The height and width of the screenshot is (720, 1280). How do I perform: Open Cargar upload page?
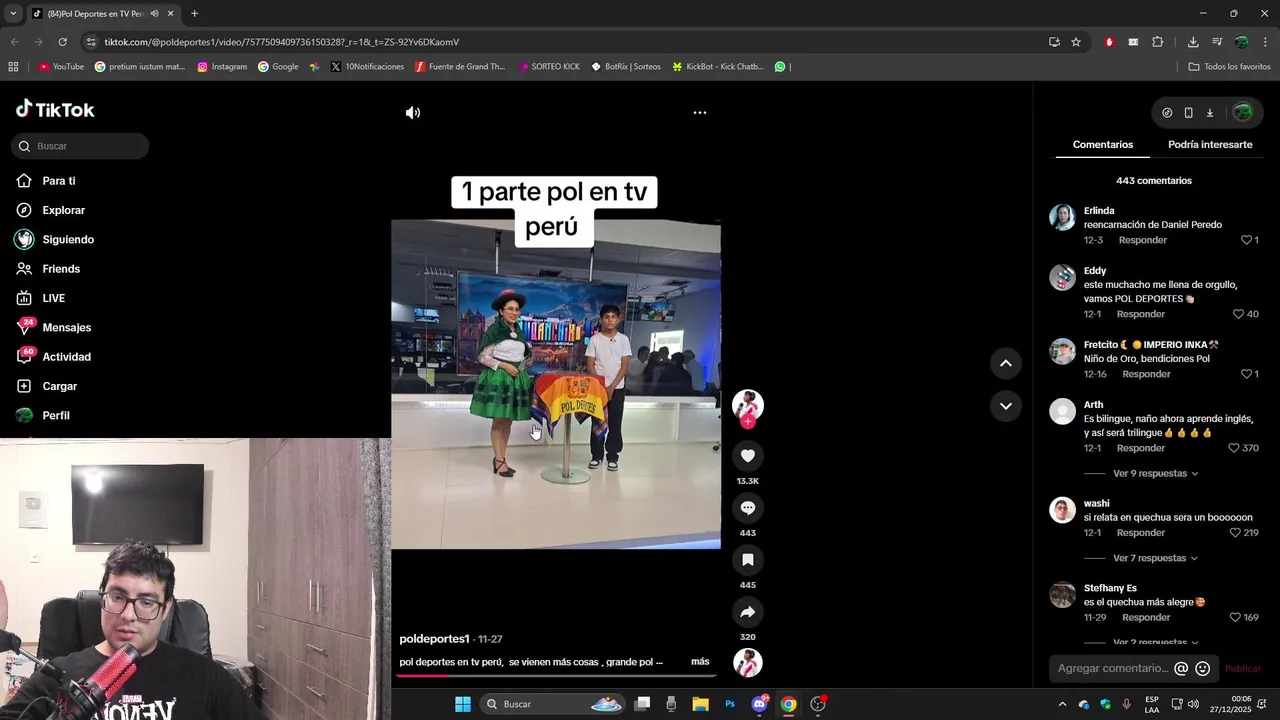[59, 386]
